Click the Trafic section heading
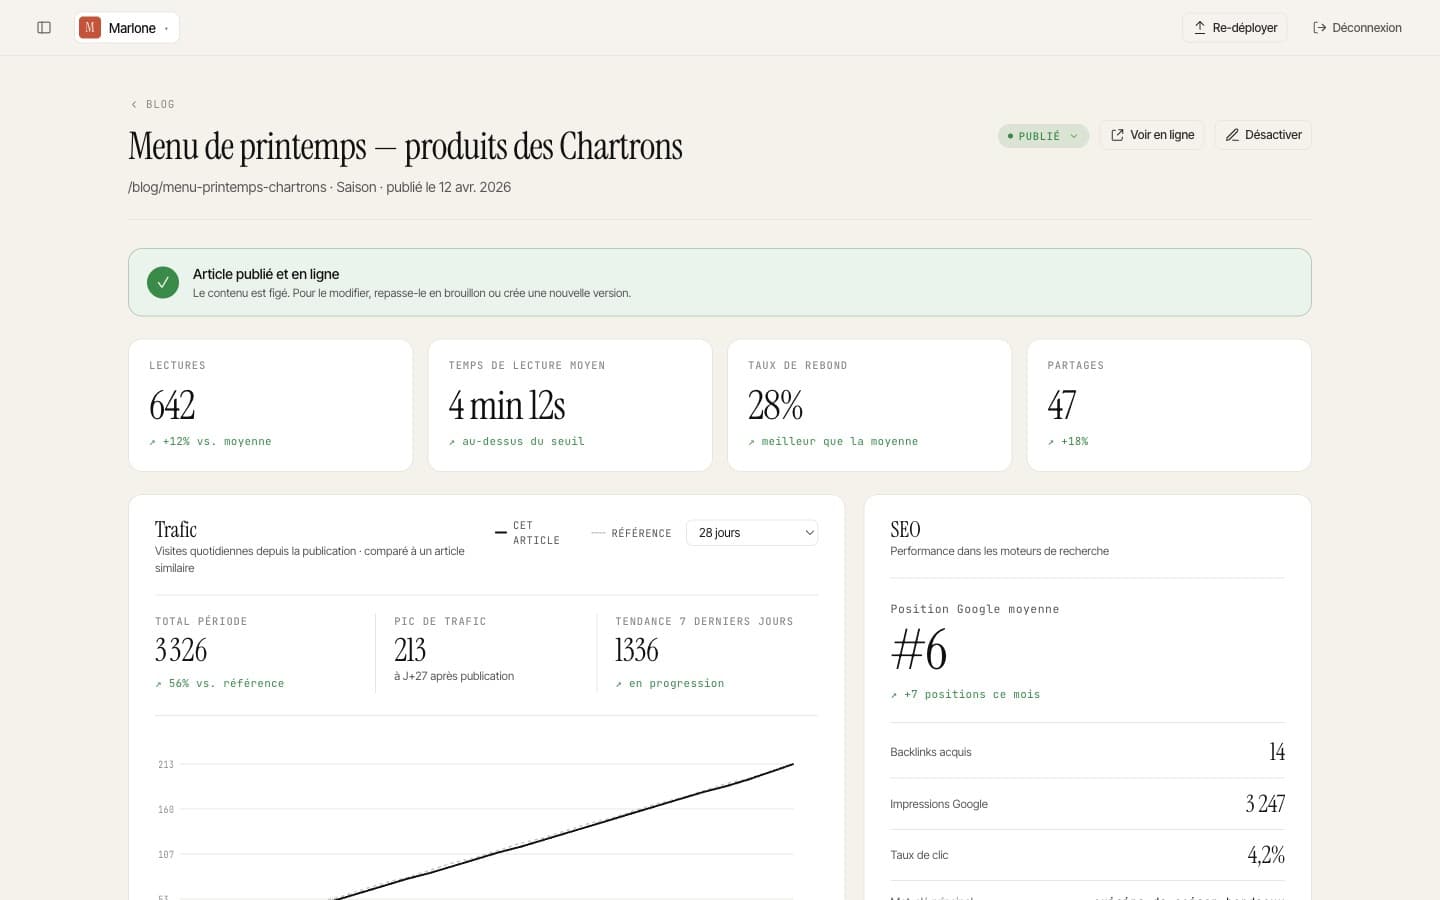Viewport: 1440px width, 900px height. (x=176, y=529)
